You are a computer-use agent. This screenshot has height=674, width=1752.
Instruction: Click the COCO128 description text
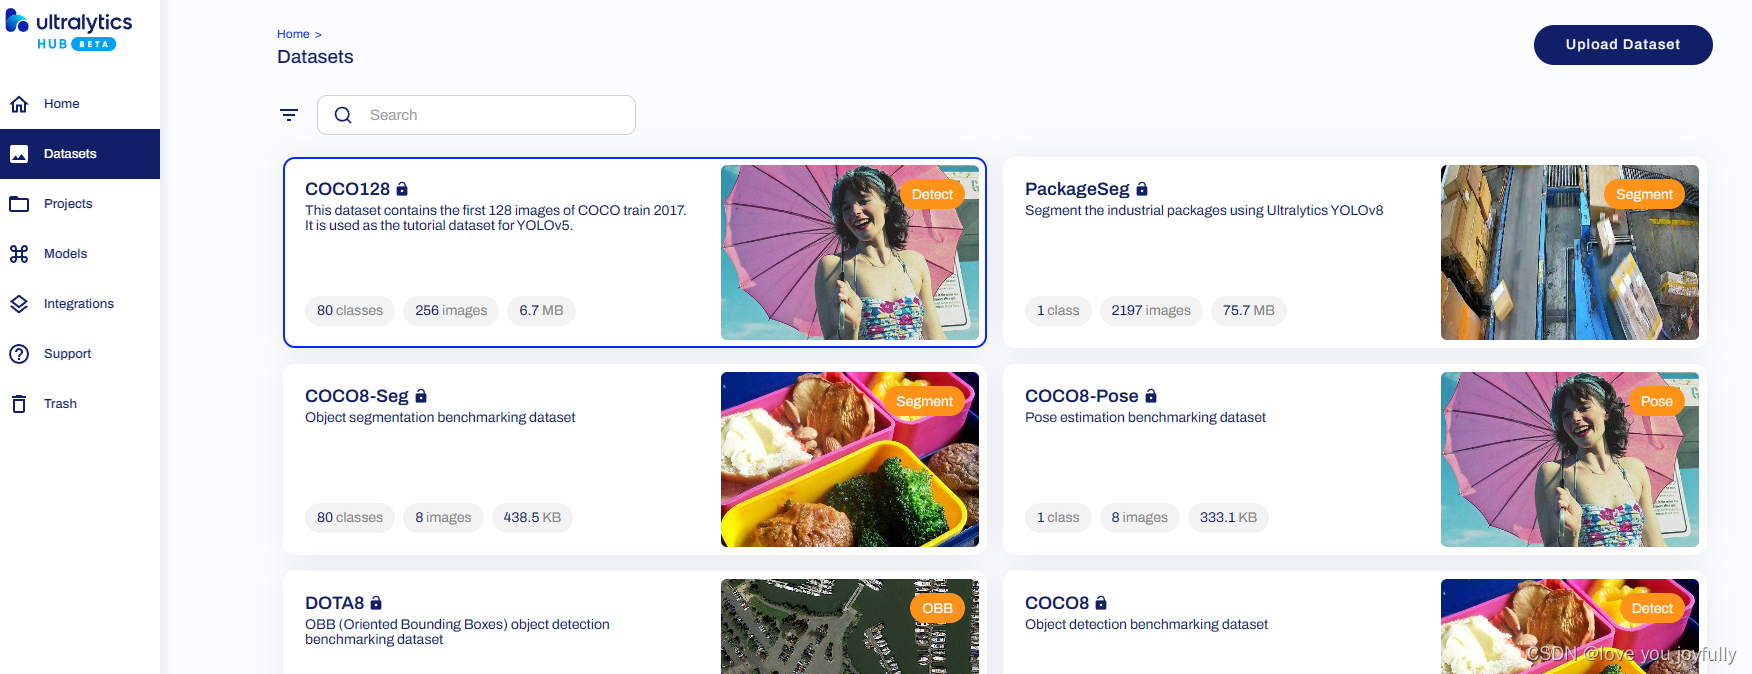point(496,218)
